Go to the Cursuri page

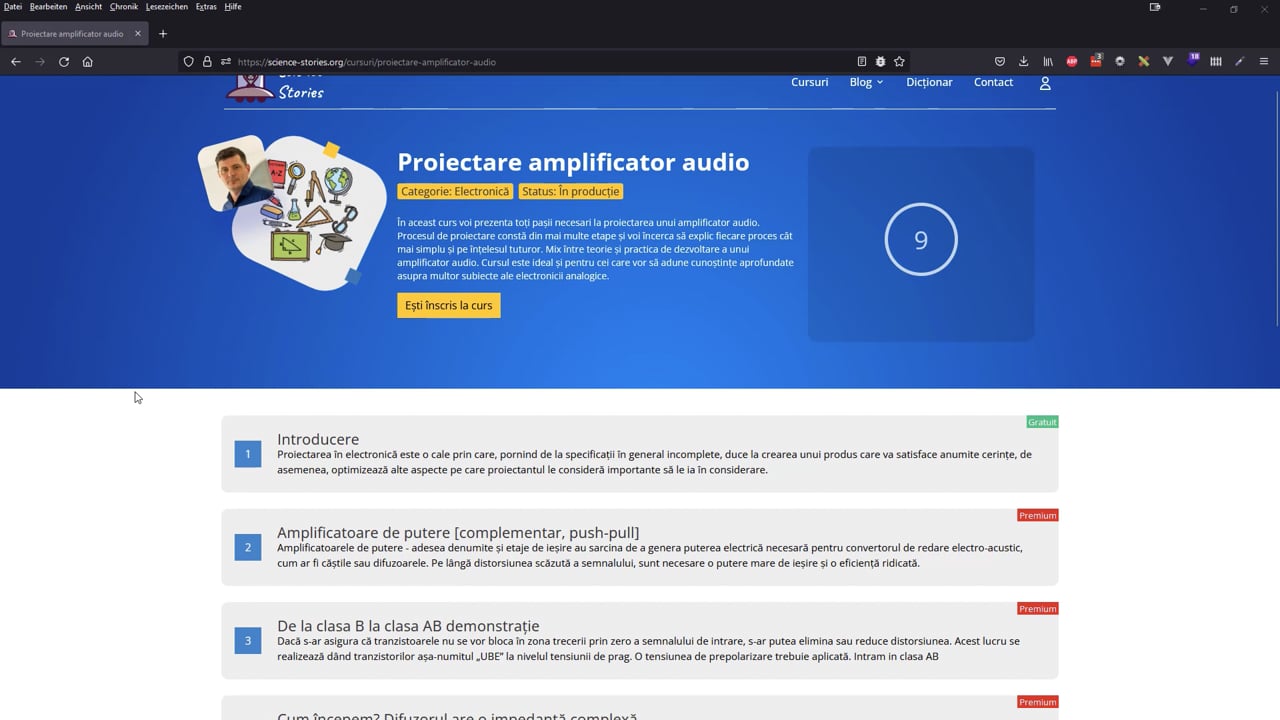[x=809, y=82]
